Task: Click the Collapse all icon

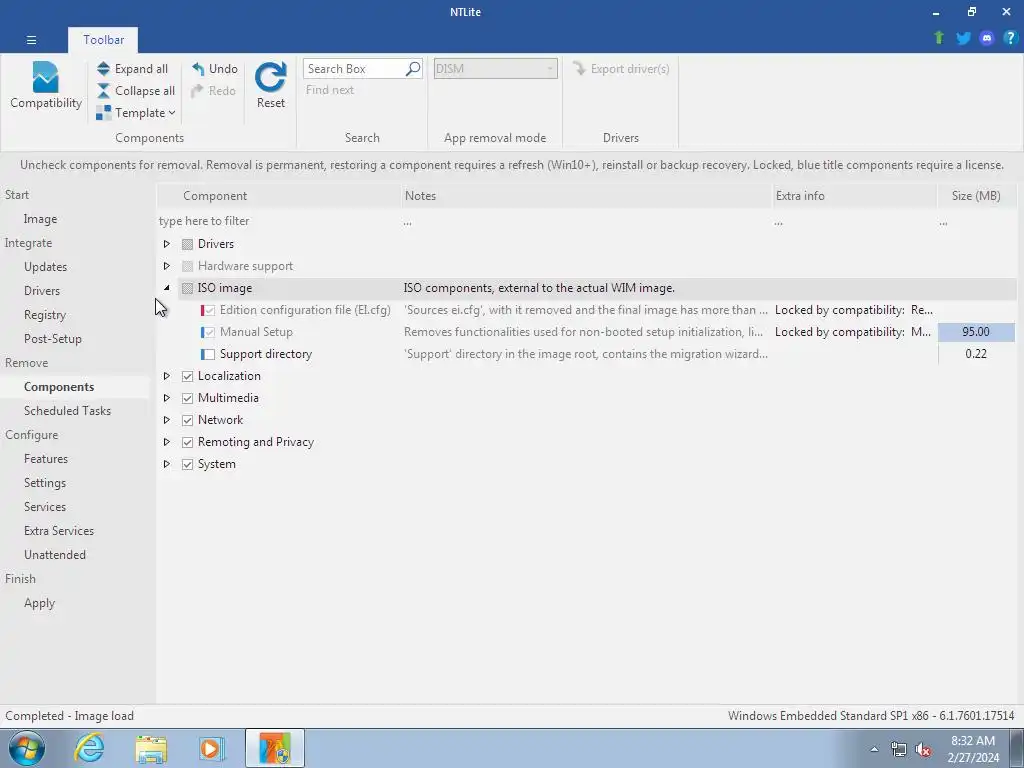Action: (103, 91)
